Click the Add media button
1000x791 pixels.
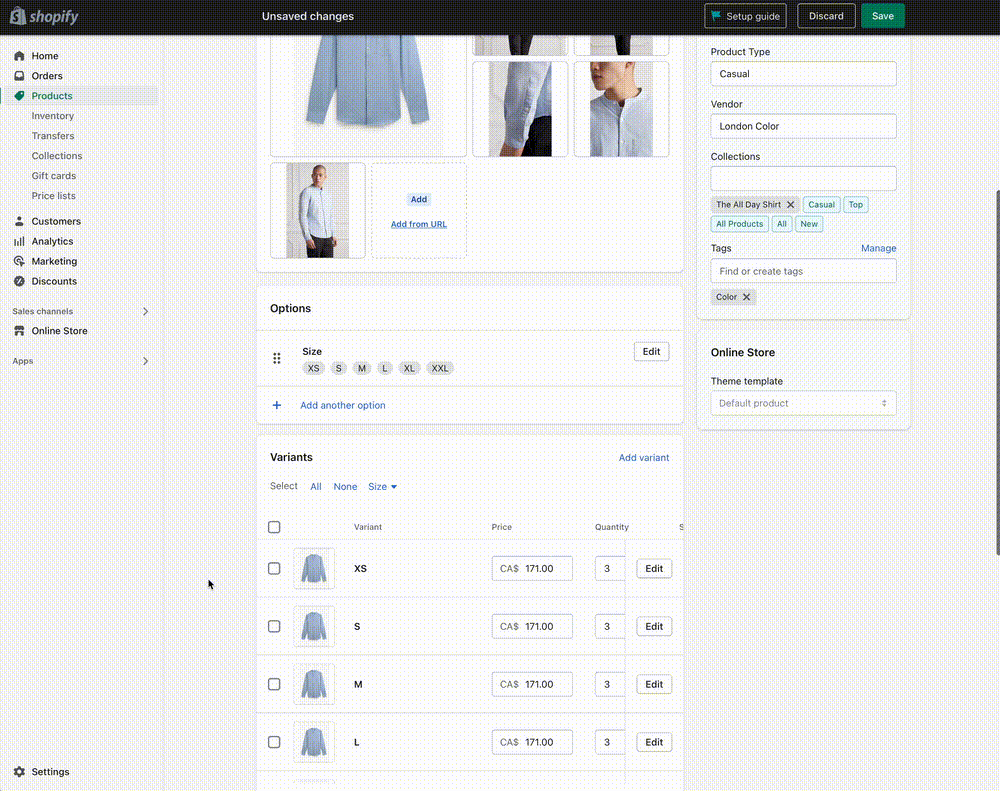[x=418, y=199]
